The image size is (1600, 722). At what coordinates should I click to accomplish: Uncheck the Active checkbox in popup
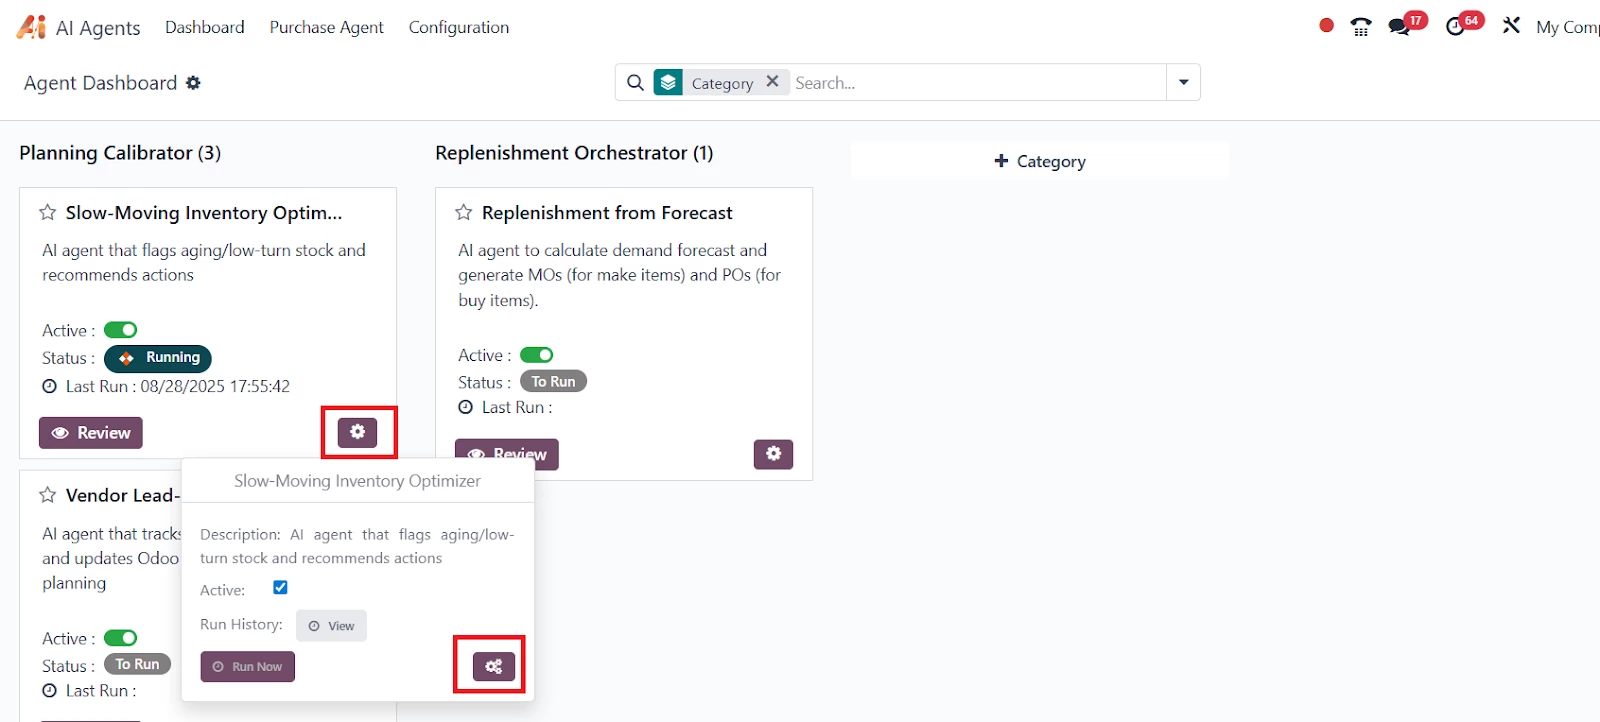(280, 588)
